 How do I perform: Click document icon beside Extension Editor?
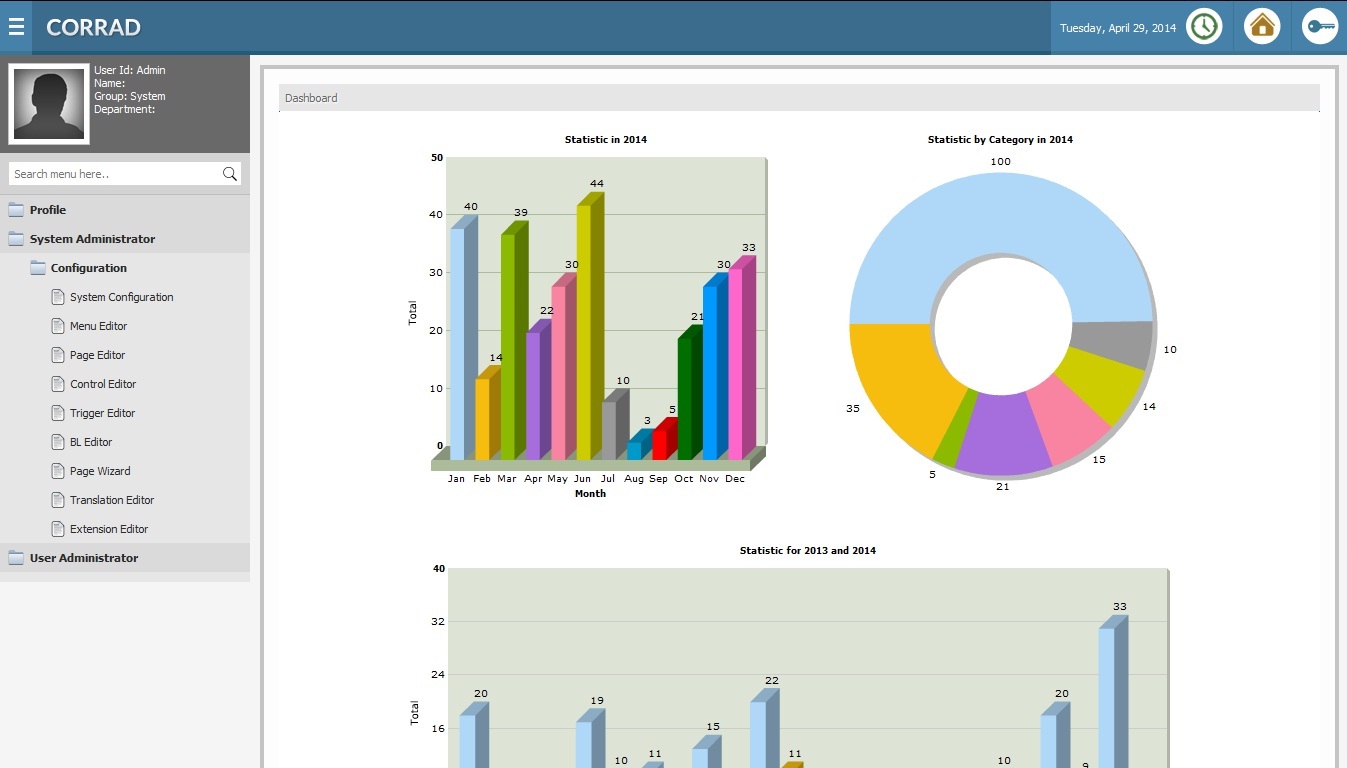click(x=58, y=529)
